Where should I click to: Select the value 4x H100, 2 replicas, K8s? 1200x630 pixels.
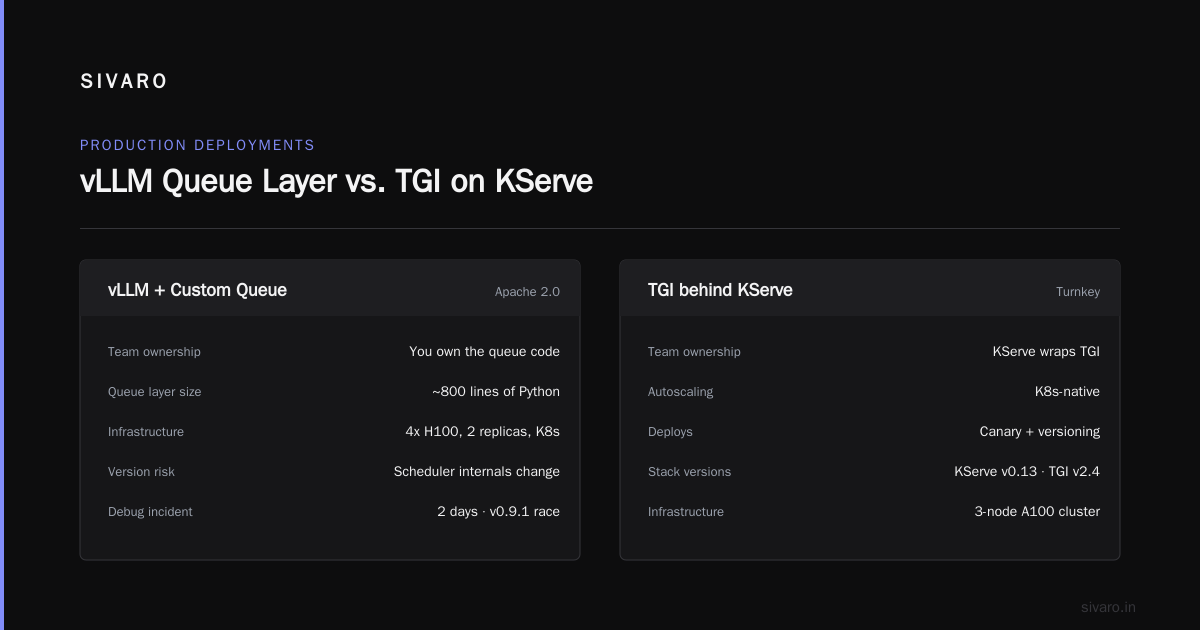click(482, 432)
